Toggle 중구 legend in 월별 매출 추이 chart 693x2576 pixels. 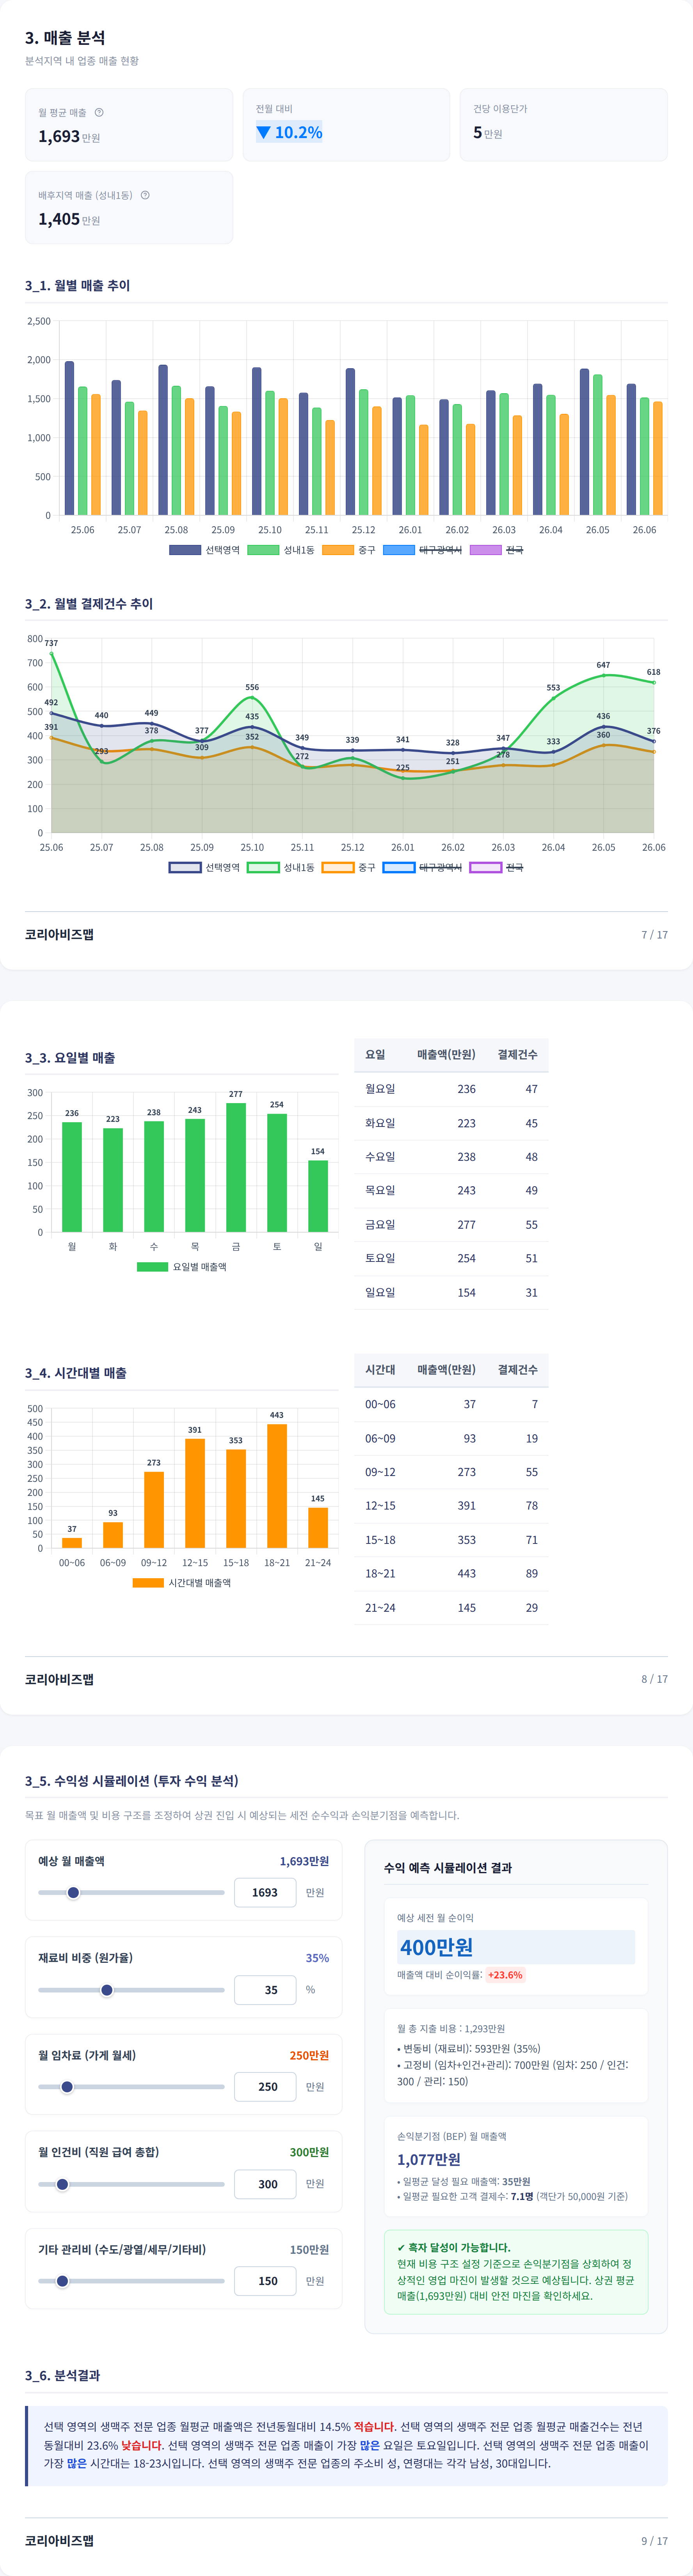[x=349, y=550]
